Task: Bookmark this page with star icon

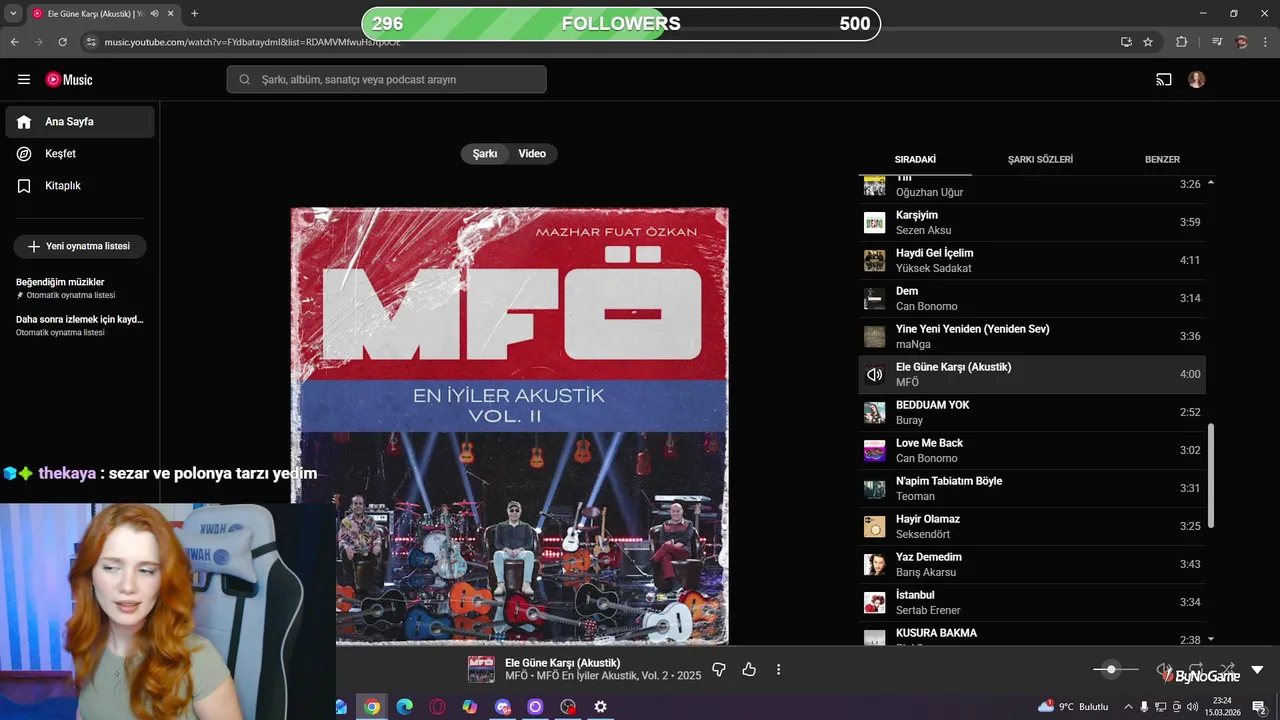Action: pos(1148,42)
